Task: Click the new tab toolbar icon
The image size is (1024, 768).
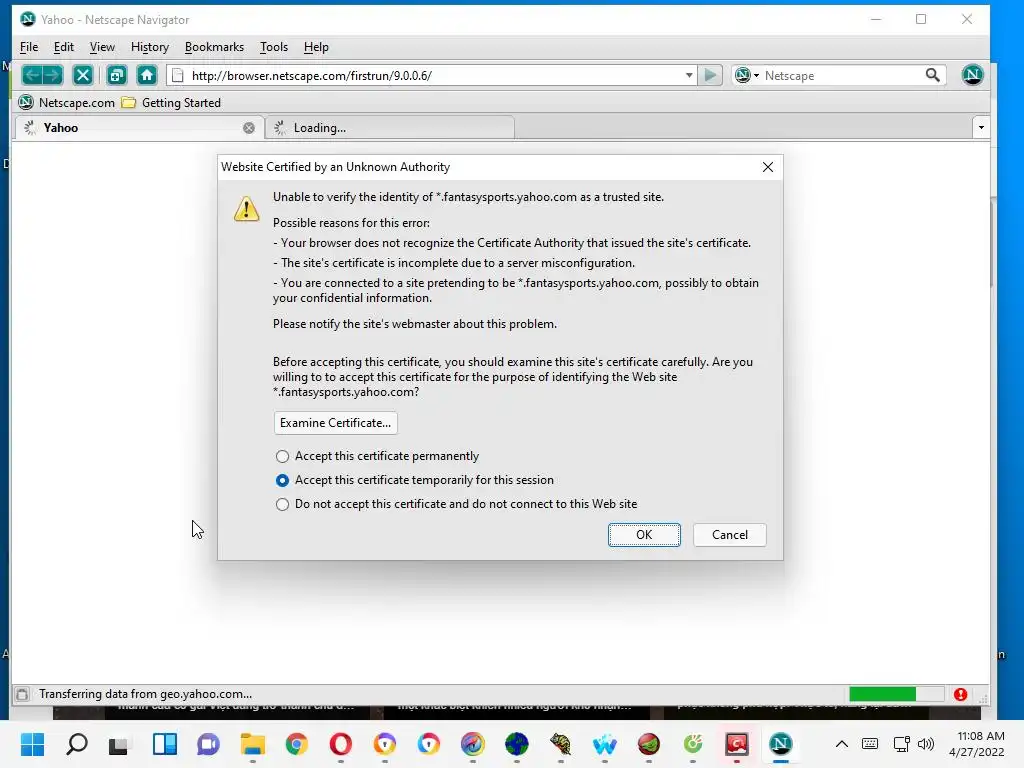Action: tap(116, 75)
